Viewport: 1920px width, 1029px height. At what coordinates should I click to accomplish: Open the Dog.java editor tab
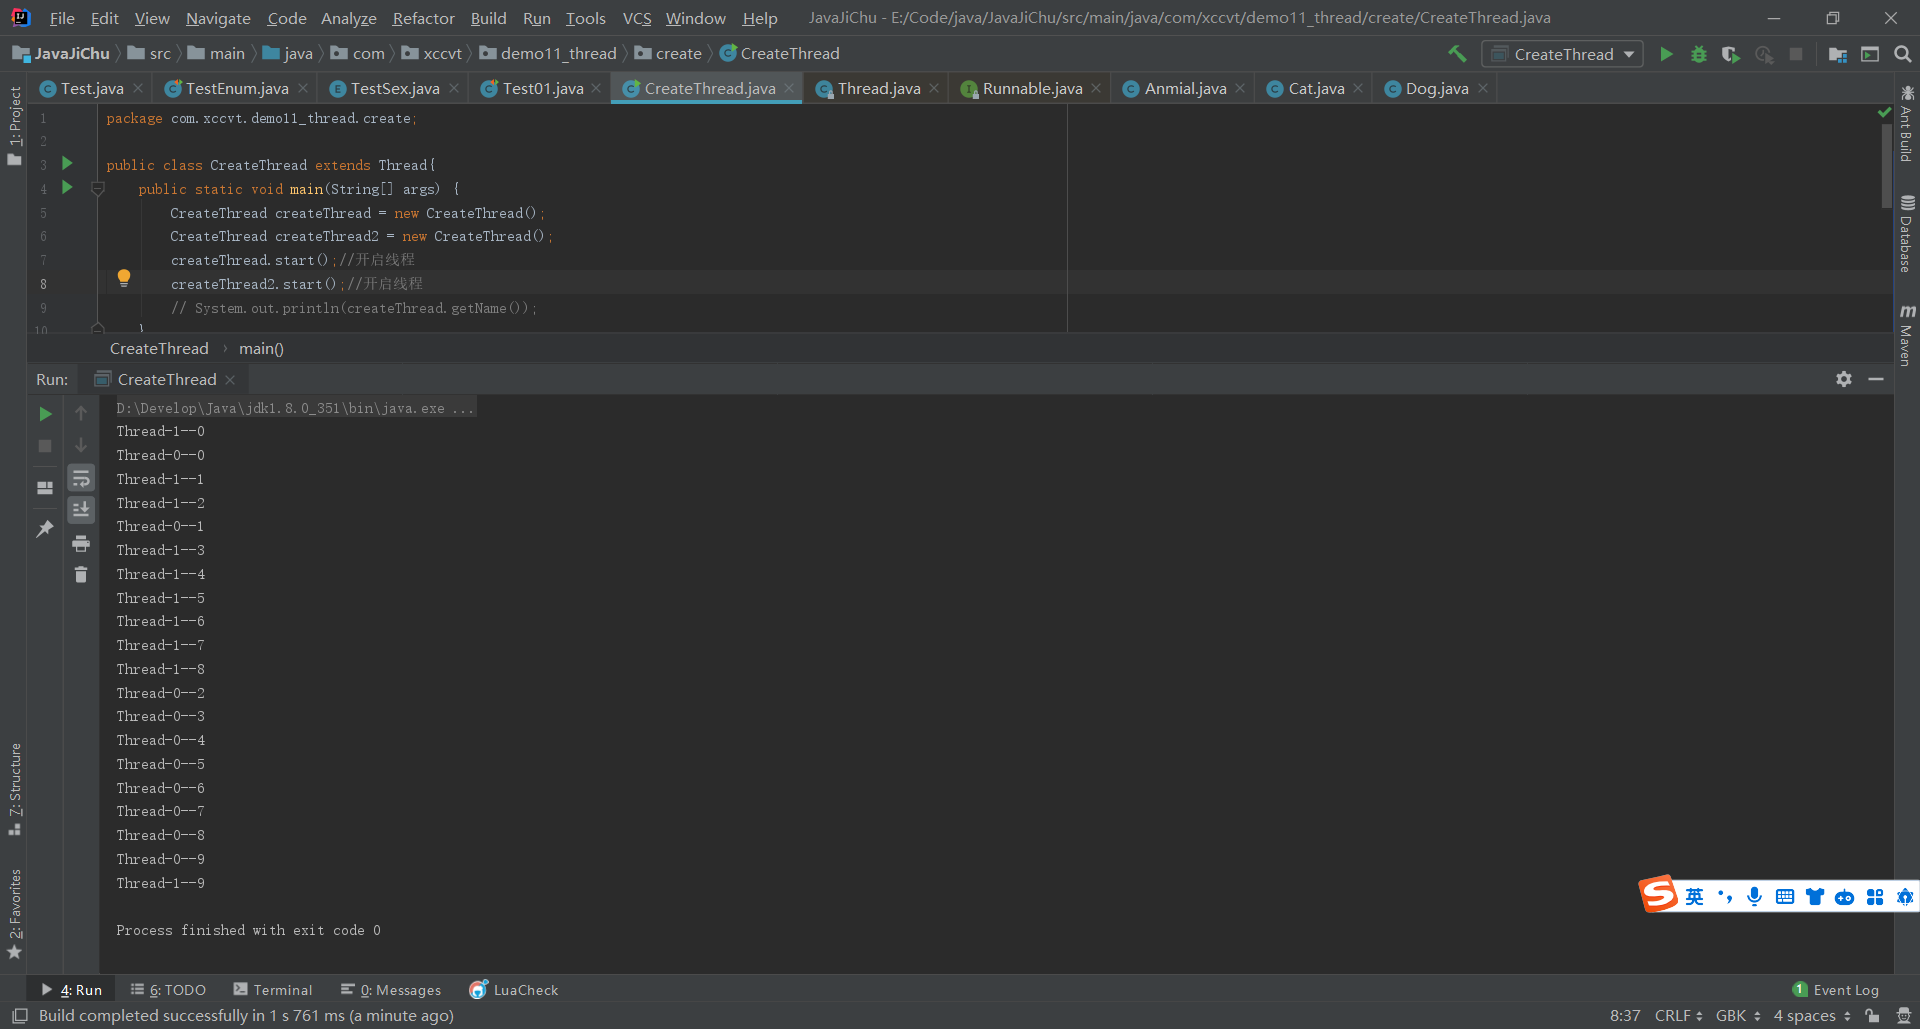(x=1437, y=89)
